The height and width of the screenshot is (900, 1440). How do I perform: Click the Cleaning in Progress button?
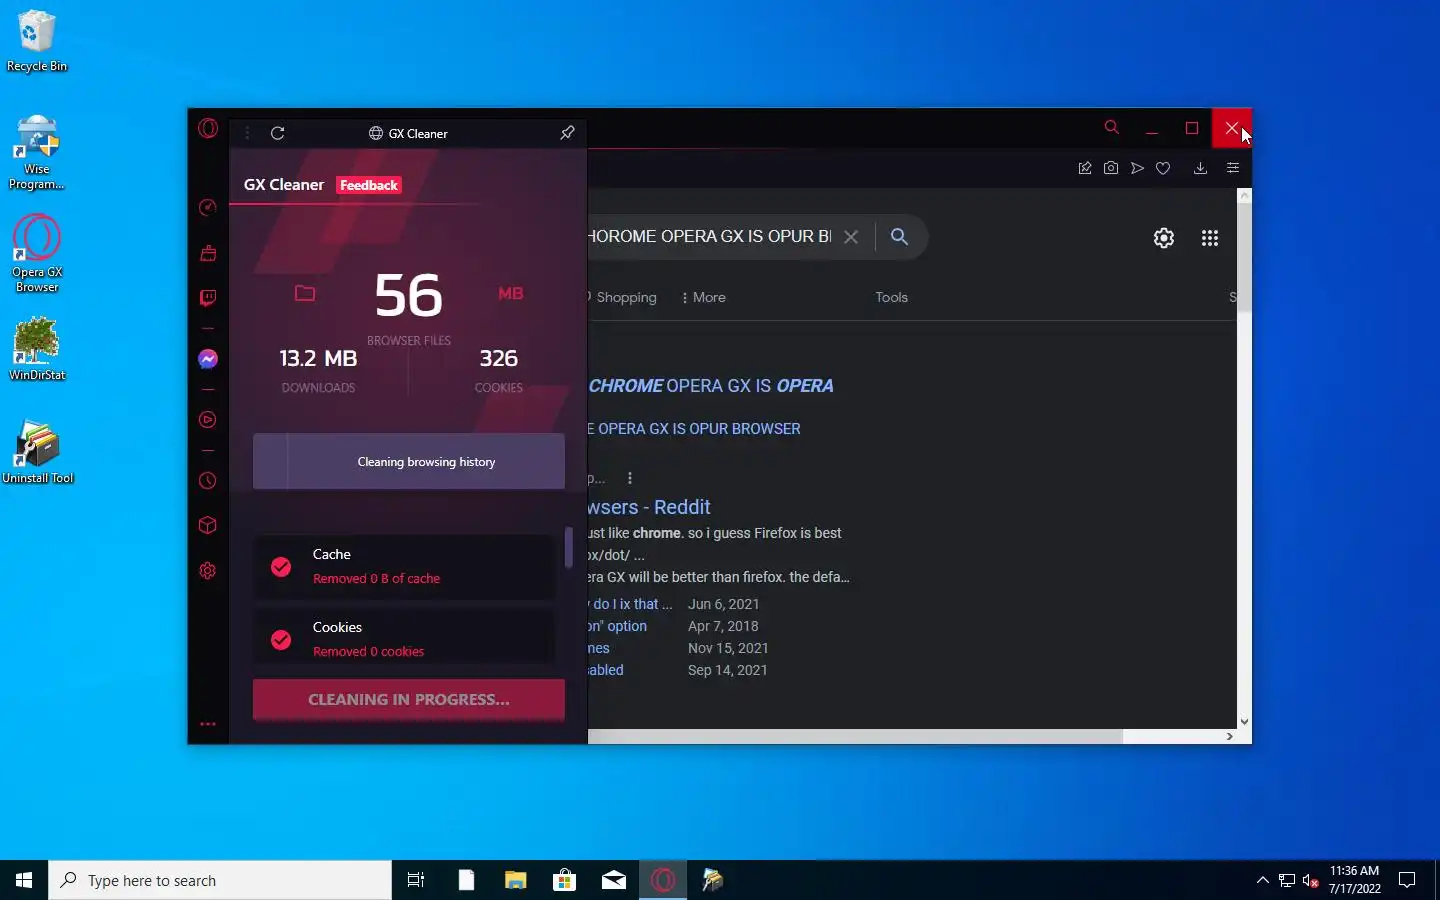pos(409,700)
